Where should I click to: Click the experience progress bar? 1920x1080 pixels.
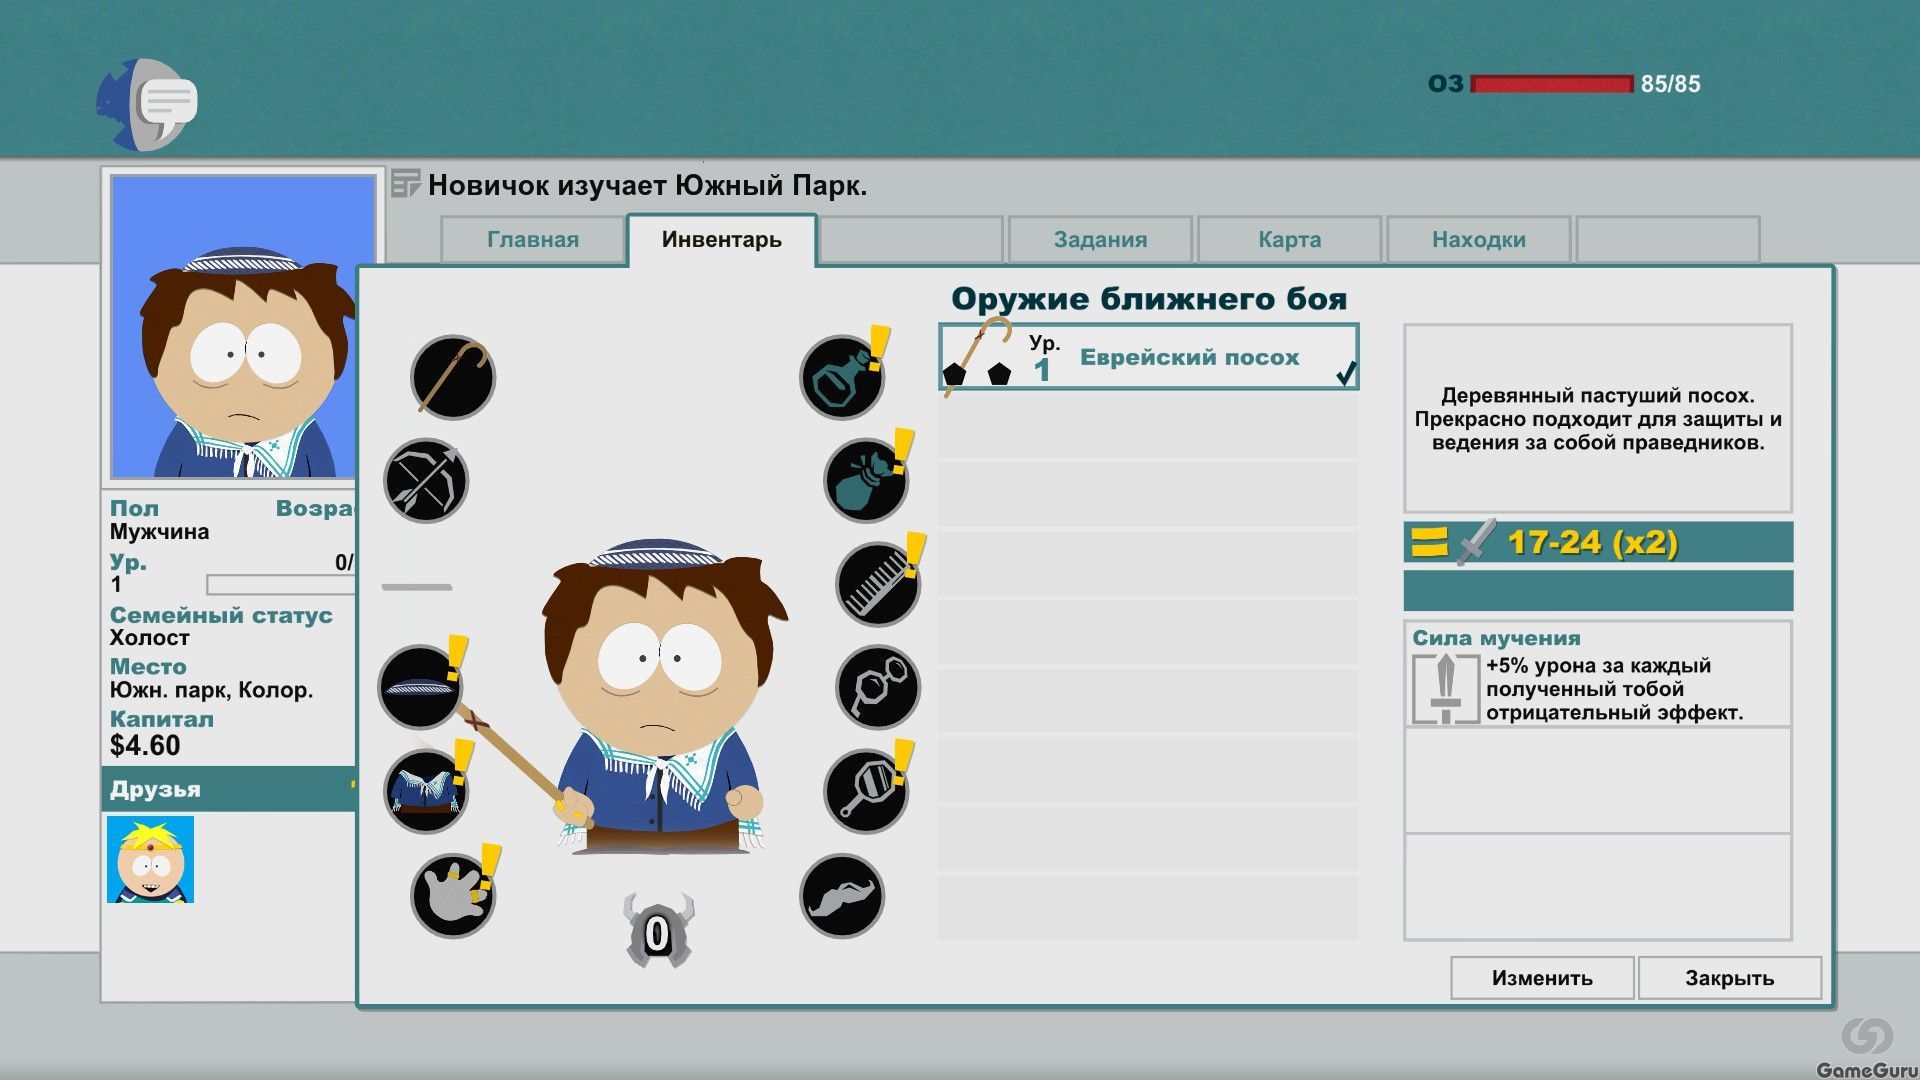click(x=281, y=585)
